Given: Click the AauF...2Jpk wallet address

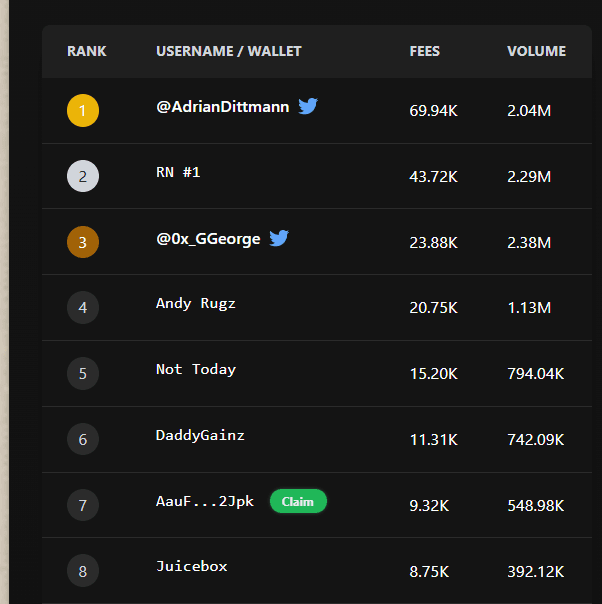Looking at the screenshot, I should (205, 502).
